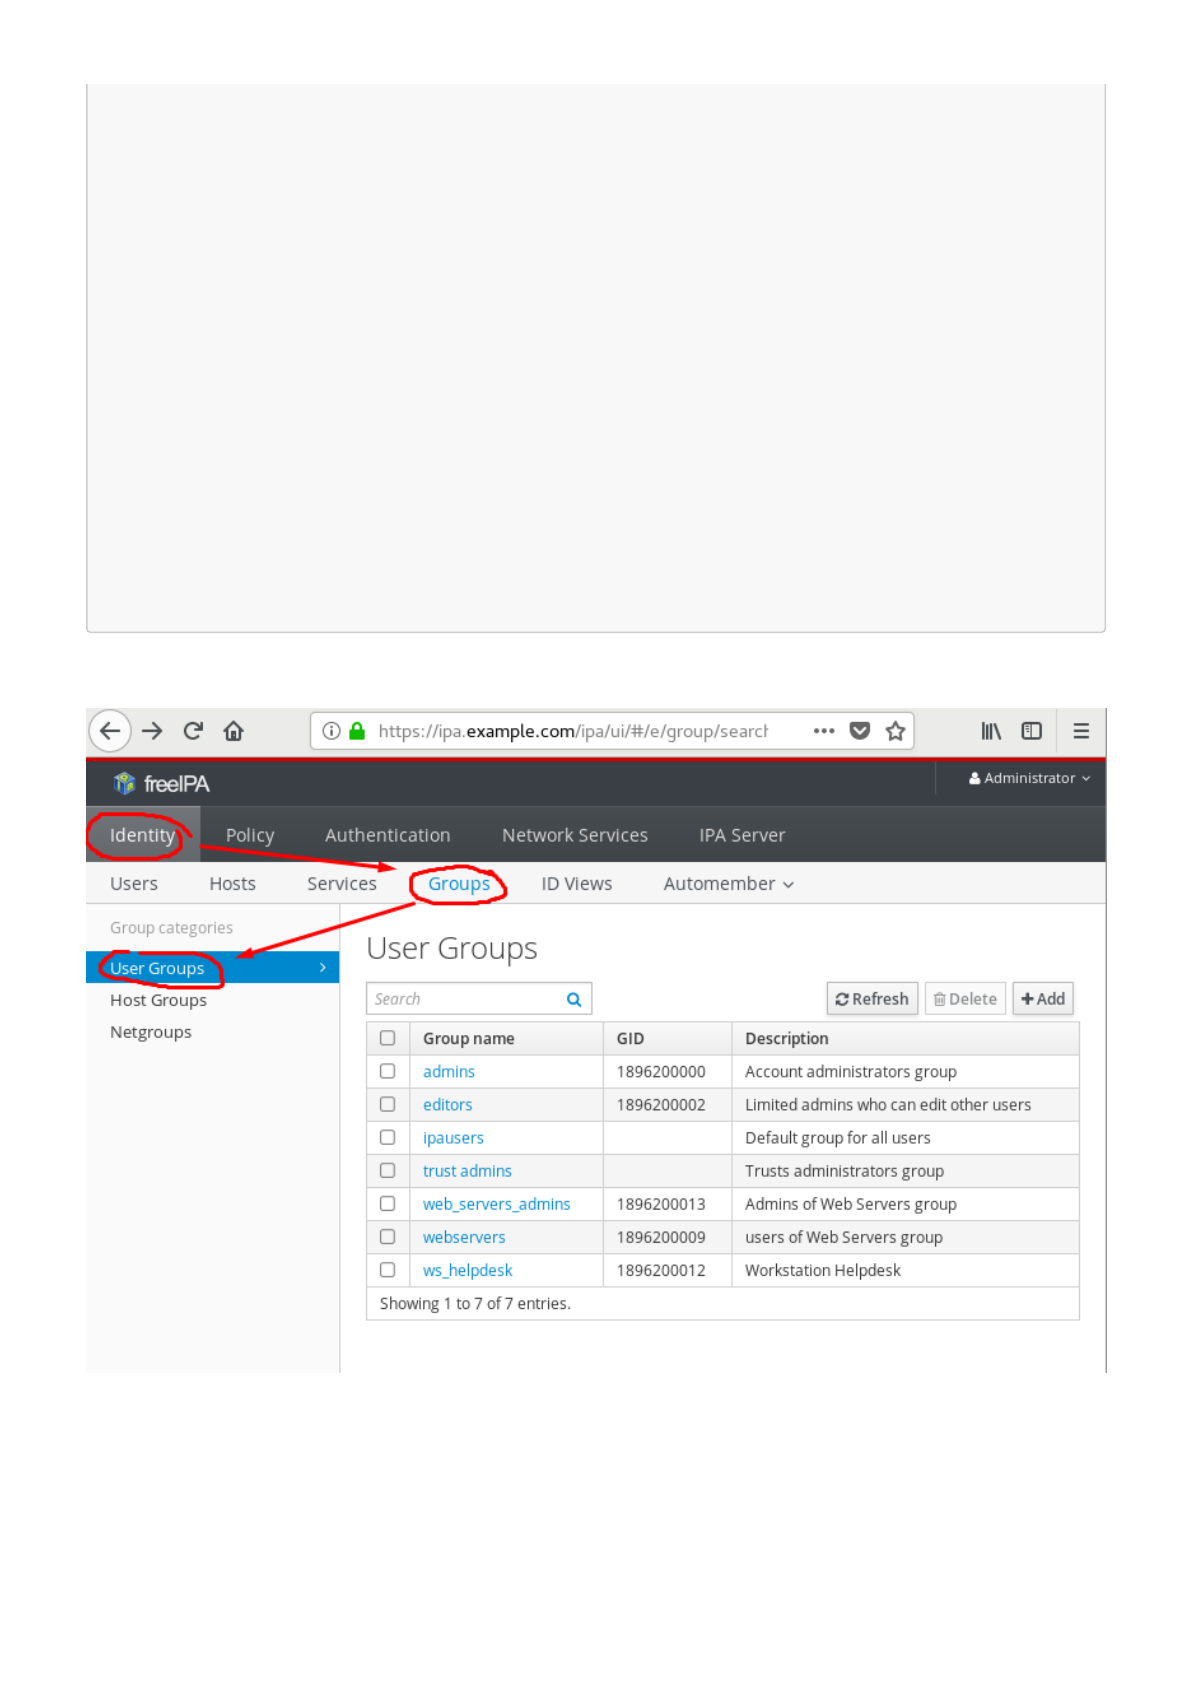Image resolution: width=1190 pixels, height=1684 pixels.
Task: Select Host Groups category
Action: tap(159, 1000)
